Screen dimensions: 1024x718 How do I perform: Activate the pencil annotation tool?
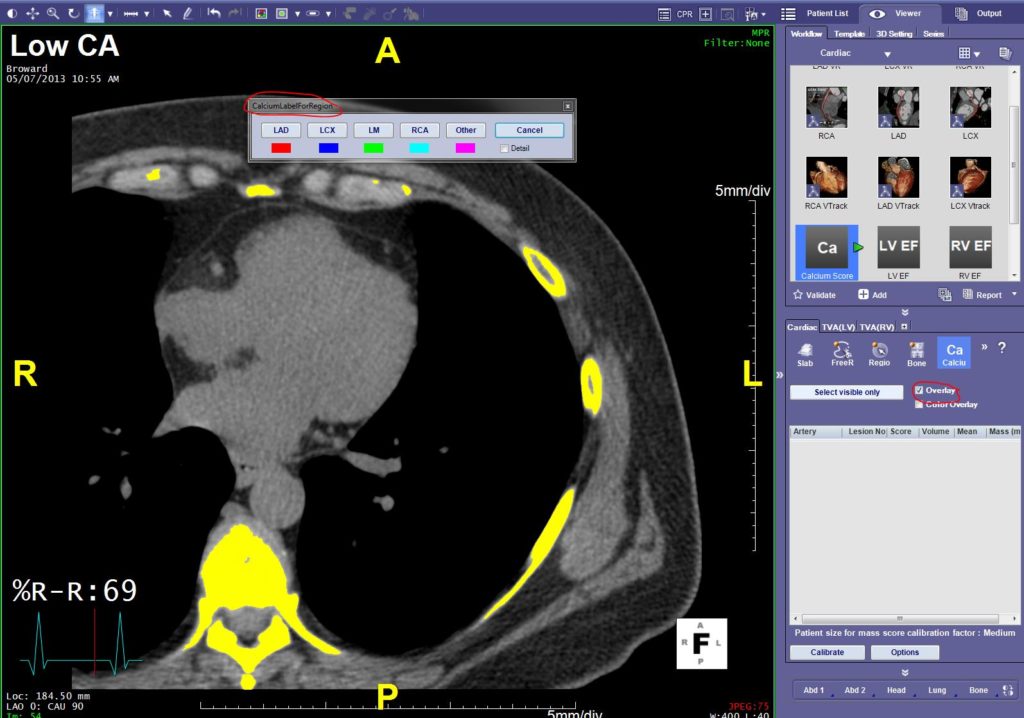click(188, 13)
